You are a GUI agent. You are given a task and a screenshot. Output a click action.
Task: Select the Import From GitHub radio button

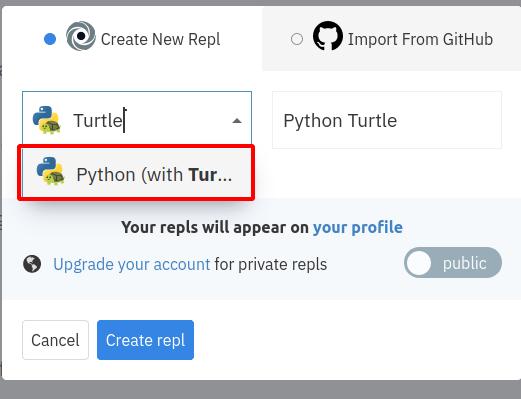pos(297,39)
